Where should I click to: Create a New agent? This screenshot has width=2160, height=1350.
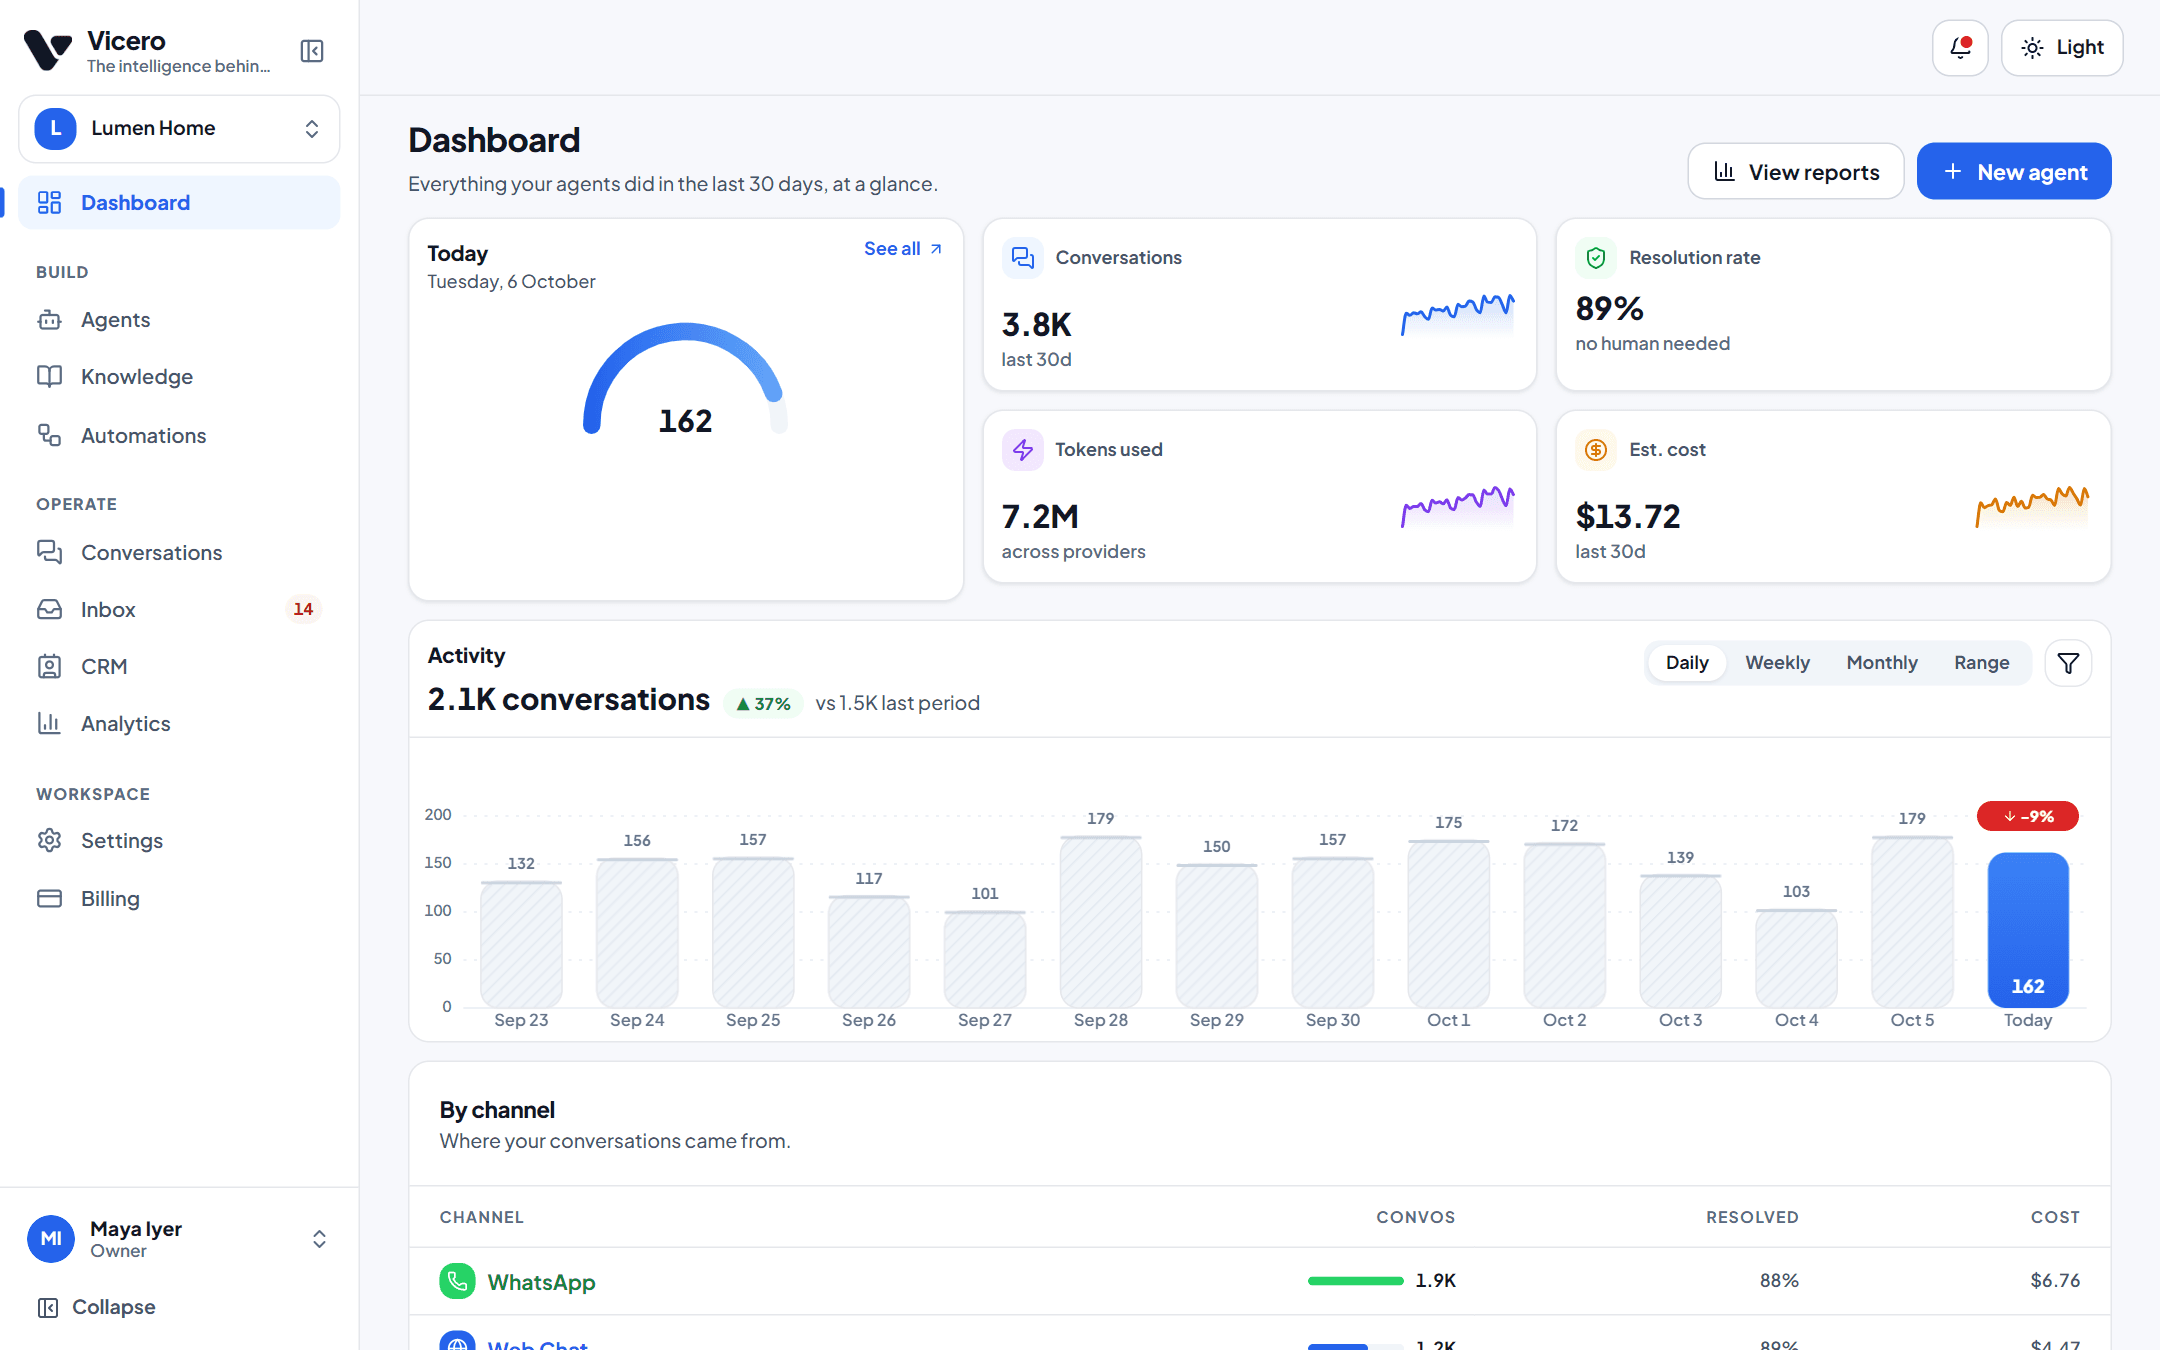pos(2014,172)
